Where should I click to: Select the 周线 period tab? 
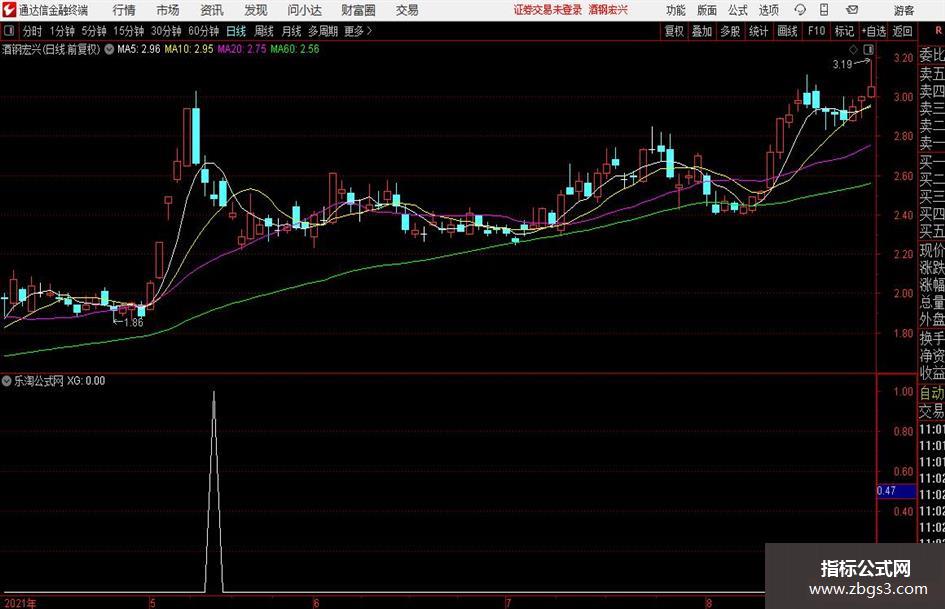[263, 31]
